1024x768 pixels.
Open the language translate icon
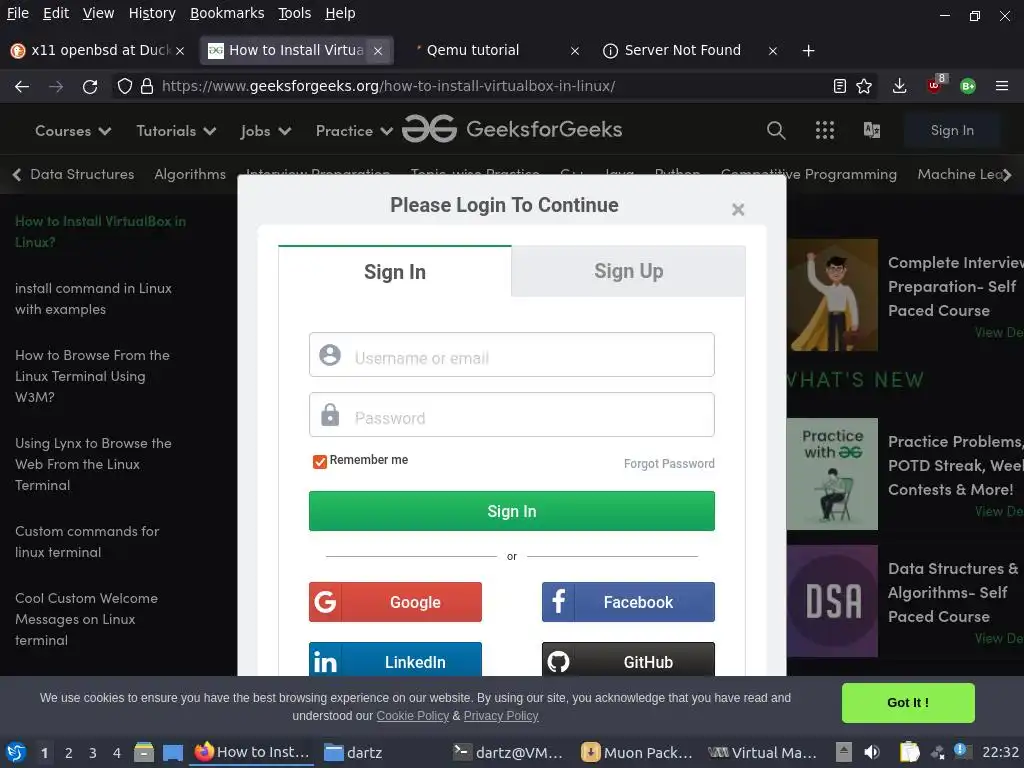[872, 131]
